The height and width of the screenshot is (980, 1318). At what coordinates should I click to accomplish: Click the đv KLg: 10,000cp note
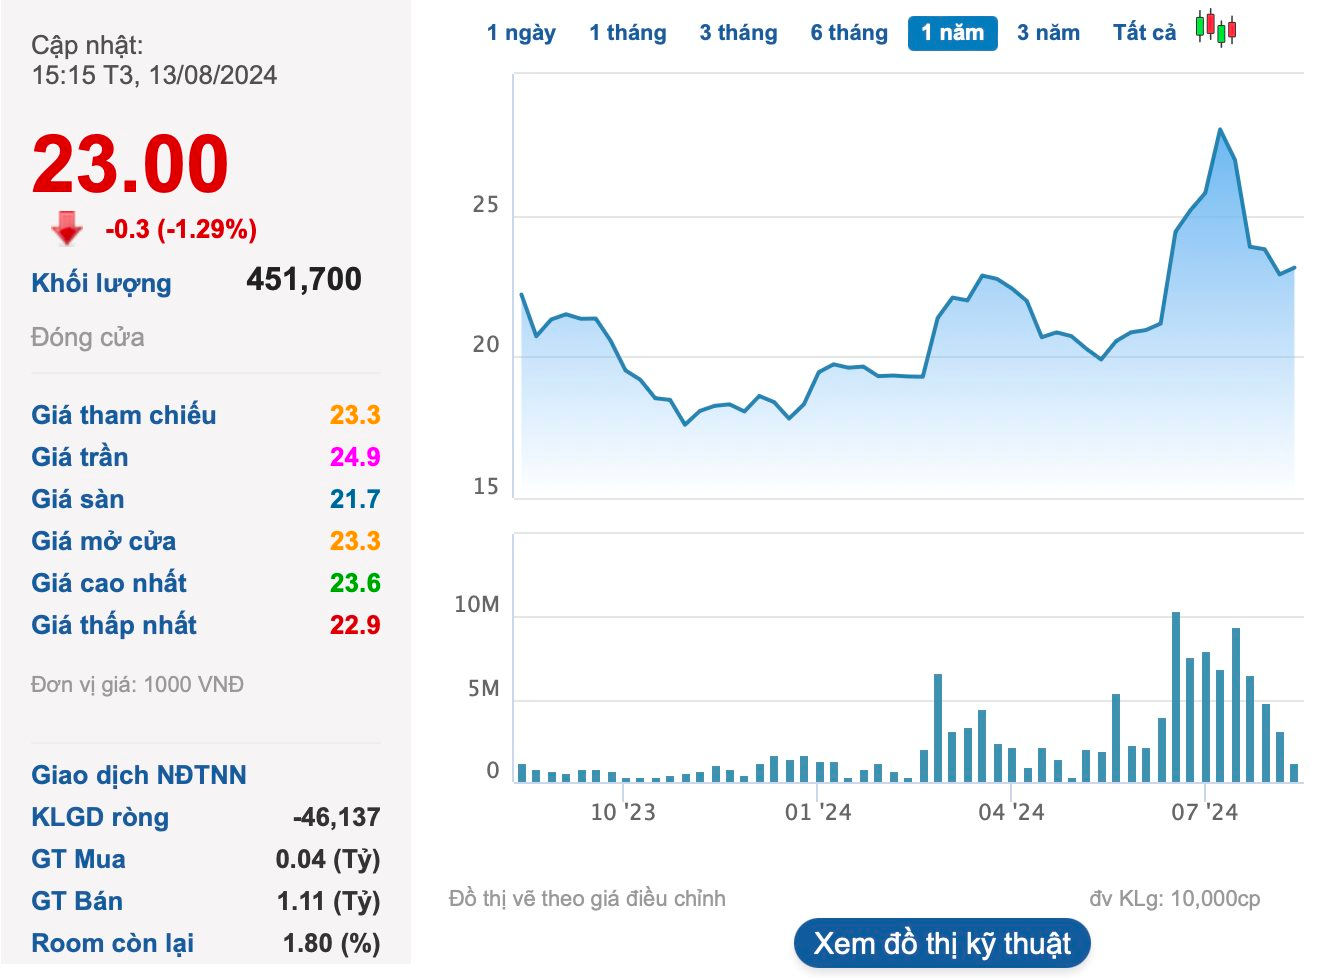pos(1175,898)
